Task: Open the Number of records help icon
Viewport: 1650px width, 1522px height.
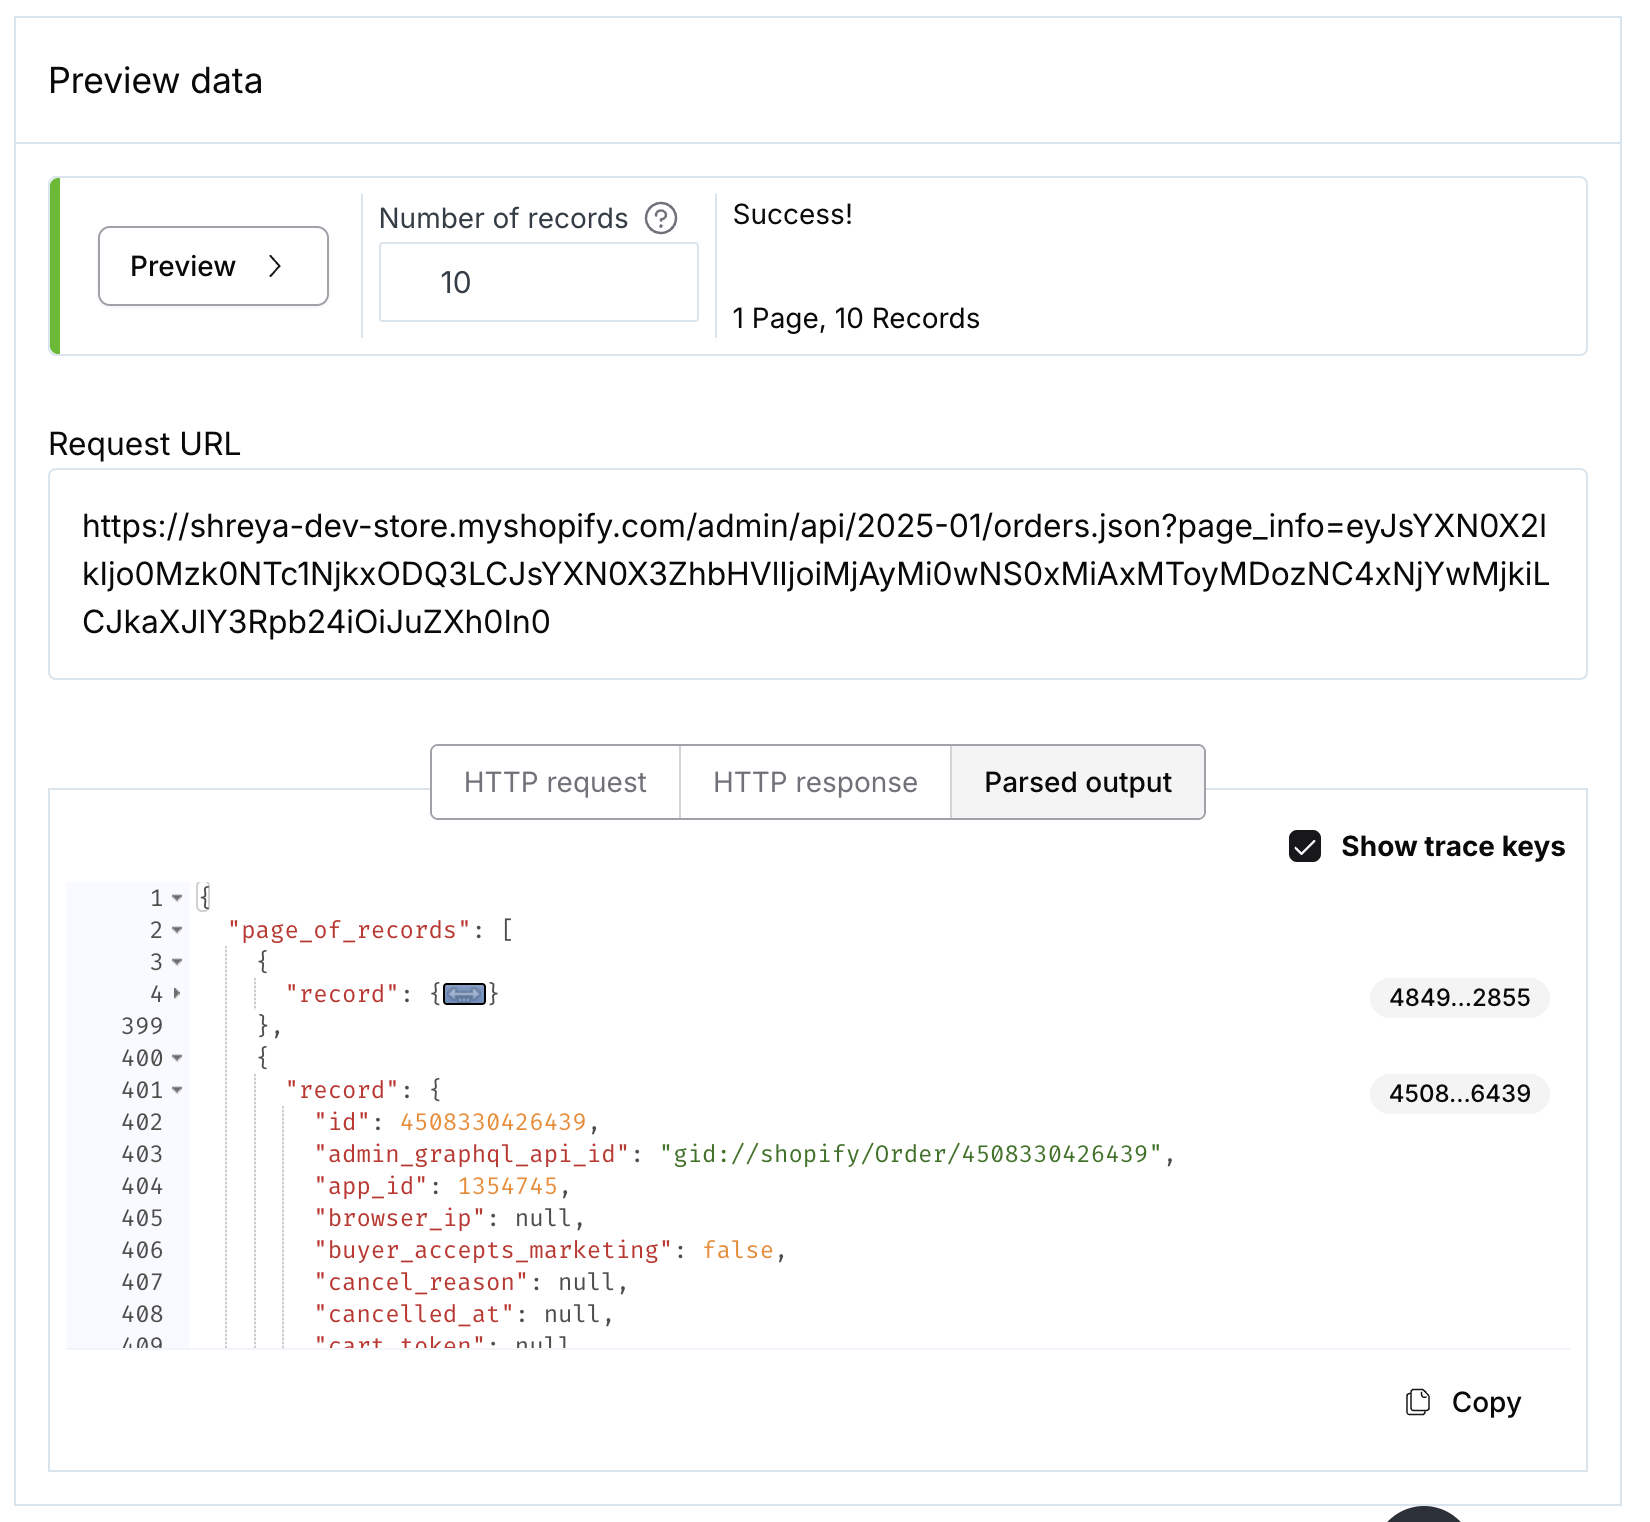Action: 661,218
